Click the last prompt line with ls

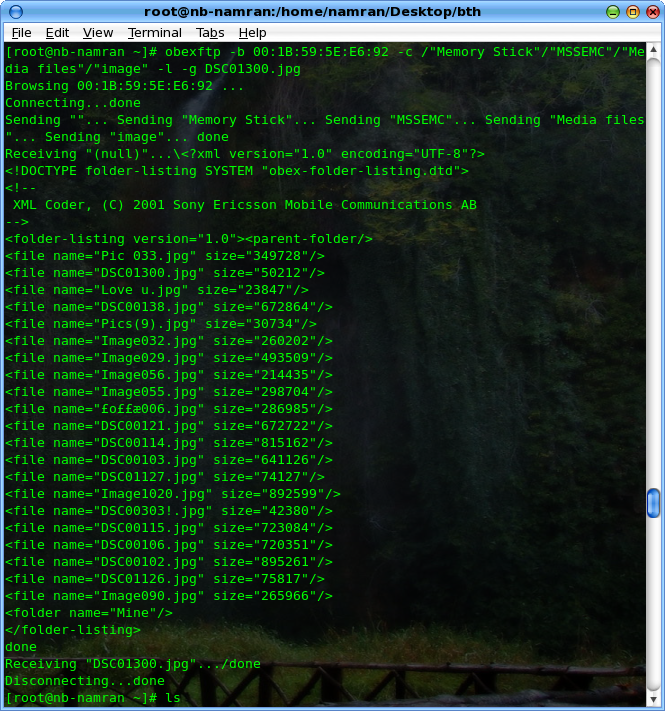(93, 697)
